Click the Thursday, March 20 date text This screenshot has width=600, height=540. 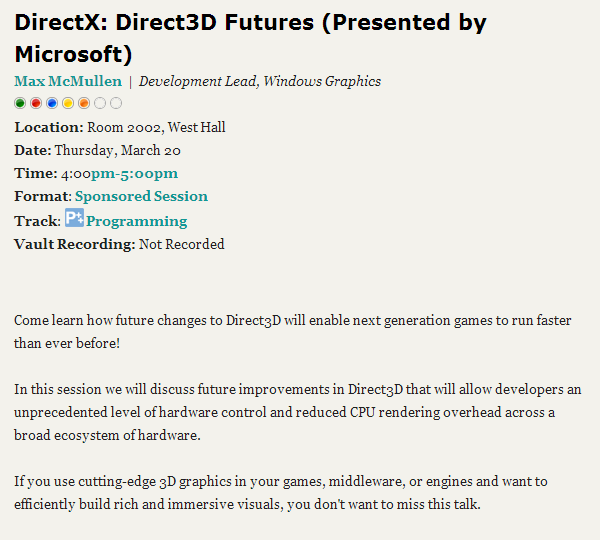pos(117,150)
